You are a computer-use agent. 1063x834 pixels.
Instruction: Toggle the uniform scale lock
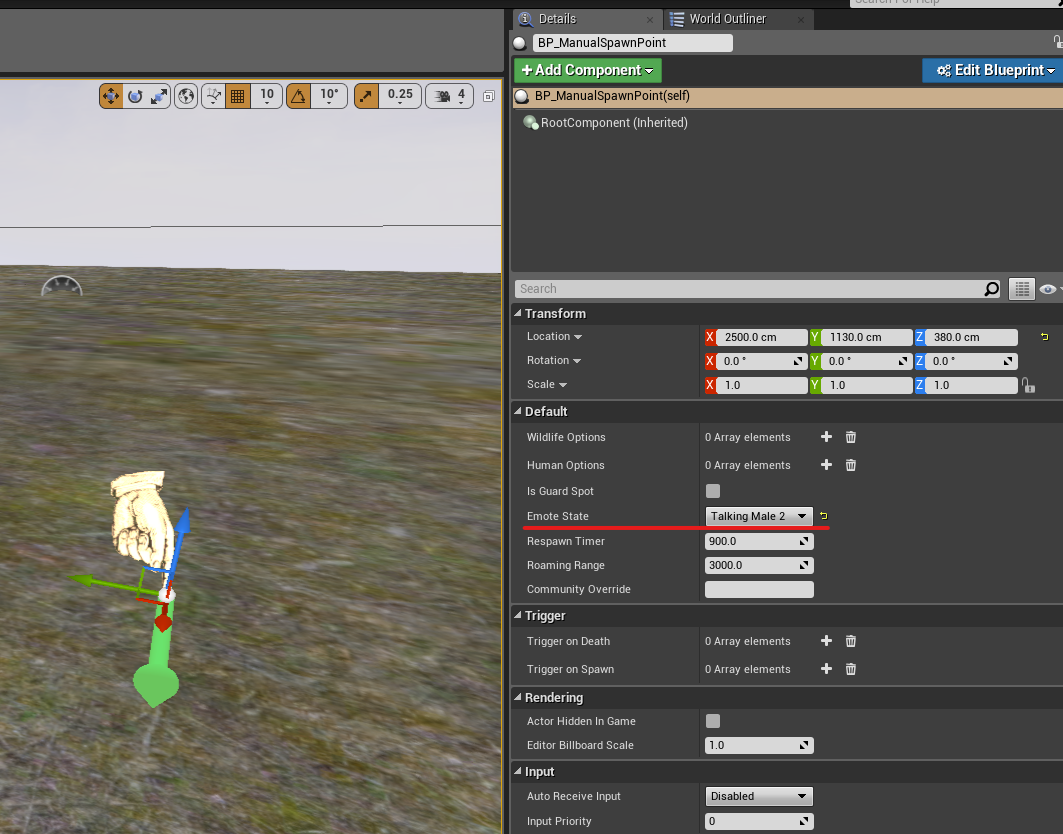pyautogui.click(x=1027, y=385)
